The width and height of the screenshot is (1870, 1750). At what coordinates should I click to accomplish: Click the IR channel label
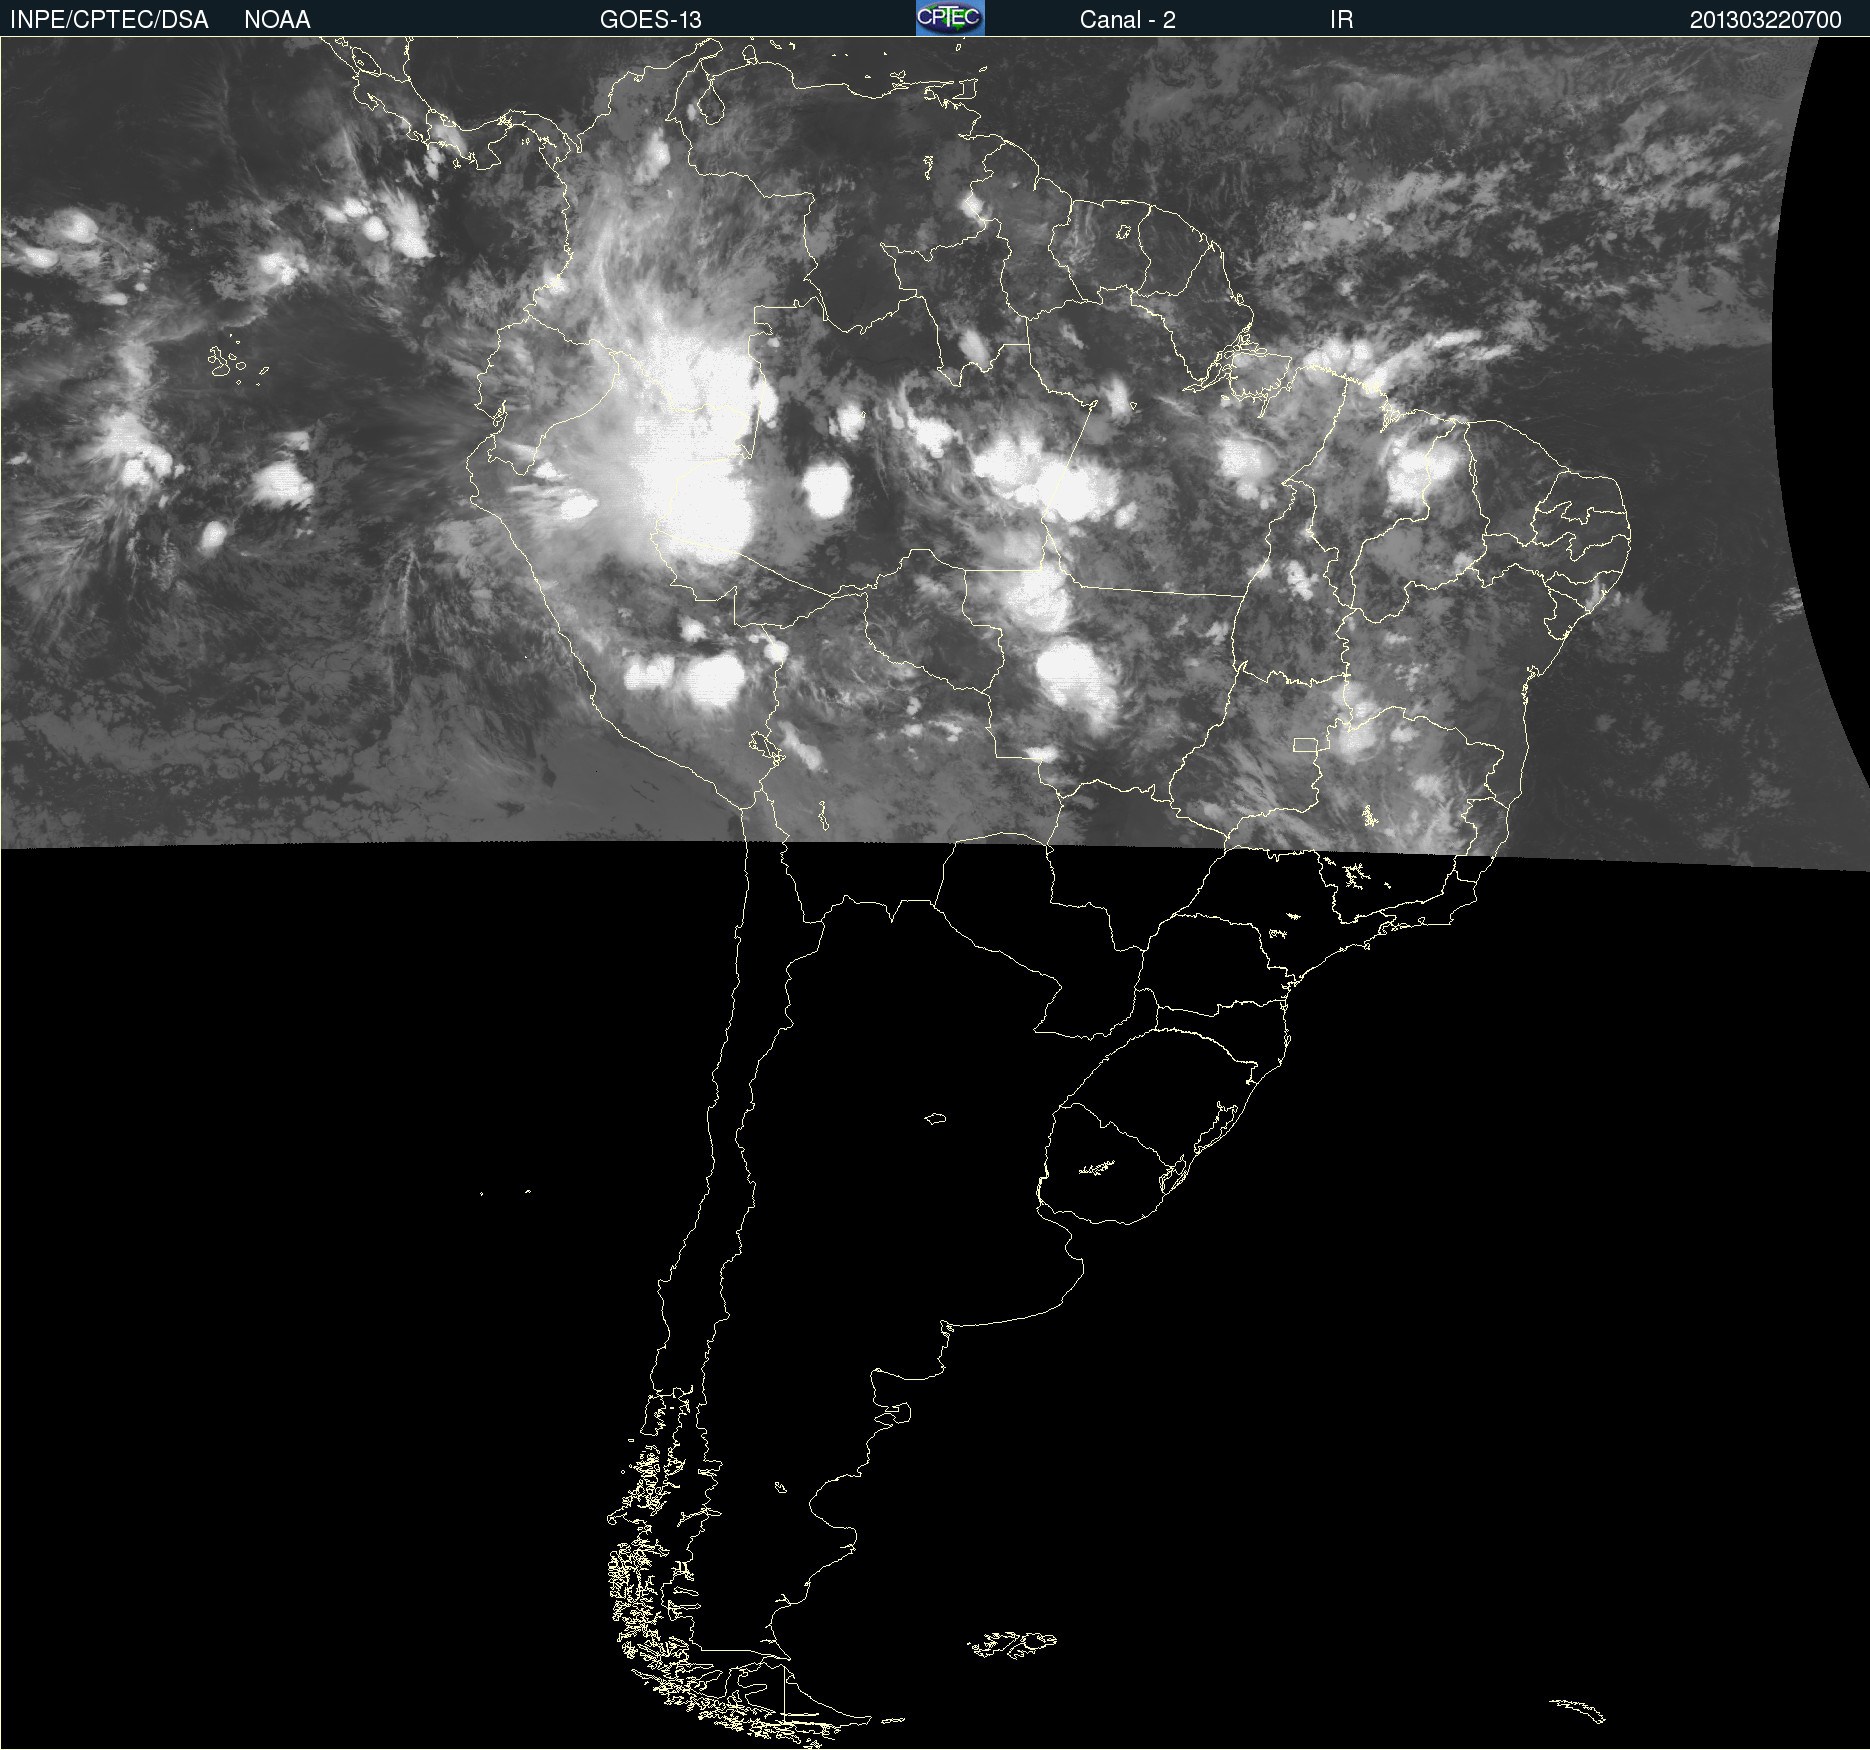point(1341,20)
